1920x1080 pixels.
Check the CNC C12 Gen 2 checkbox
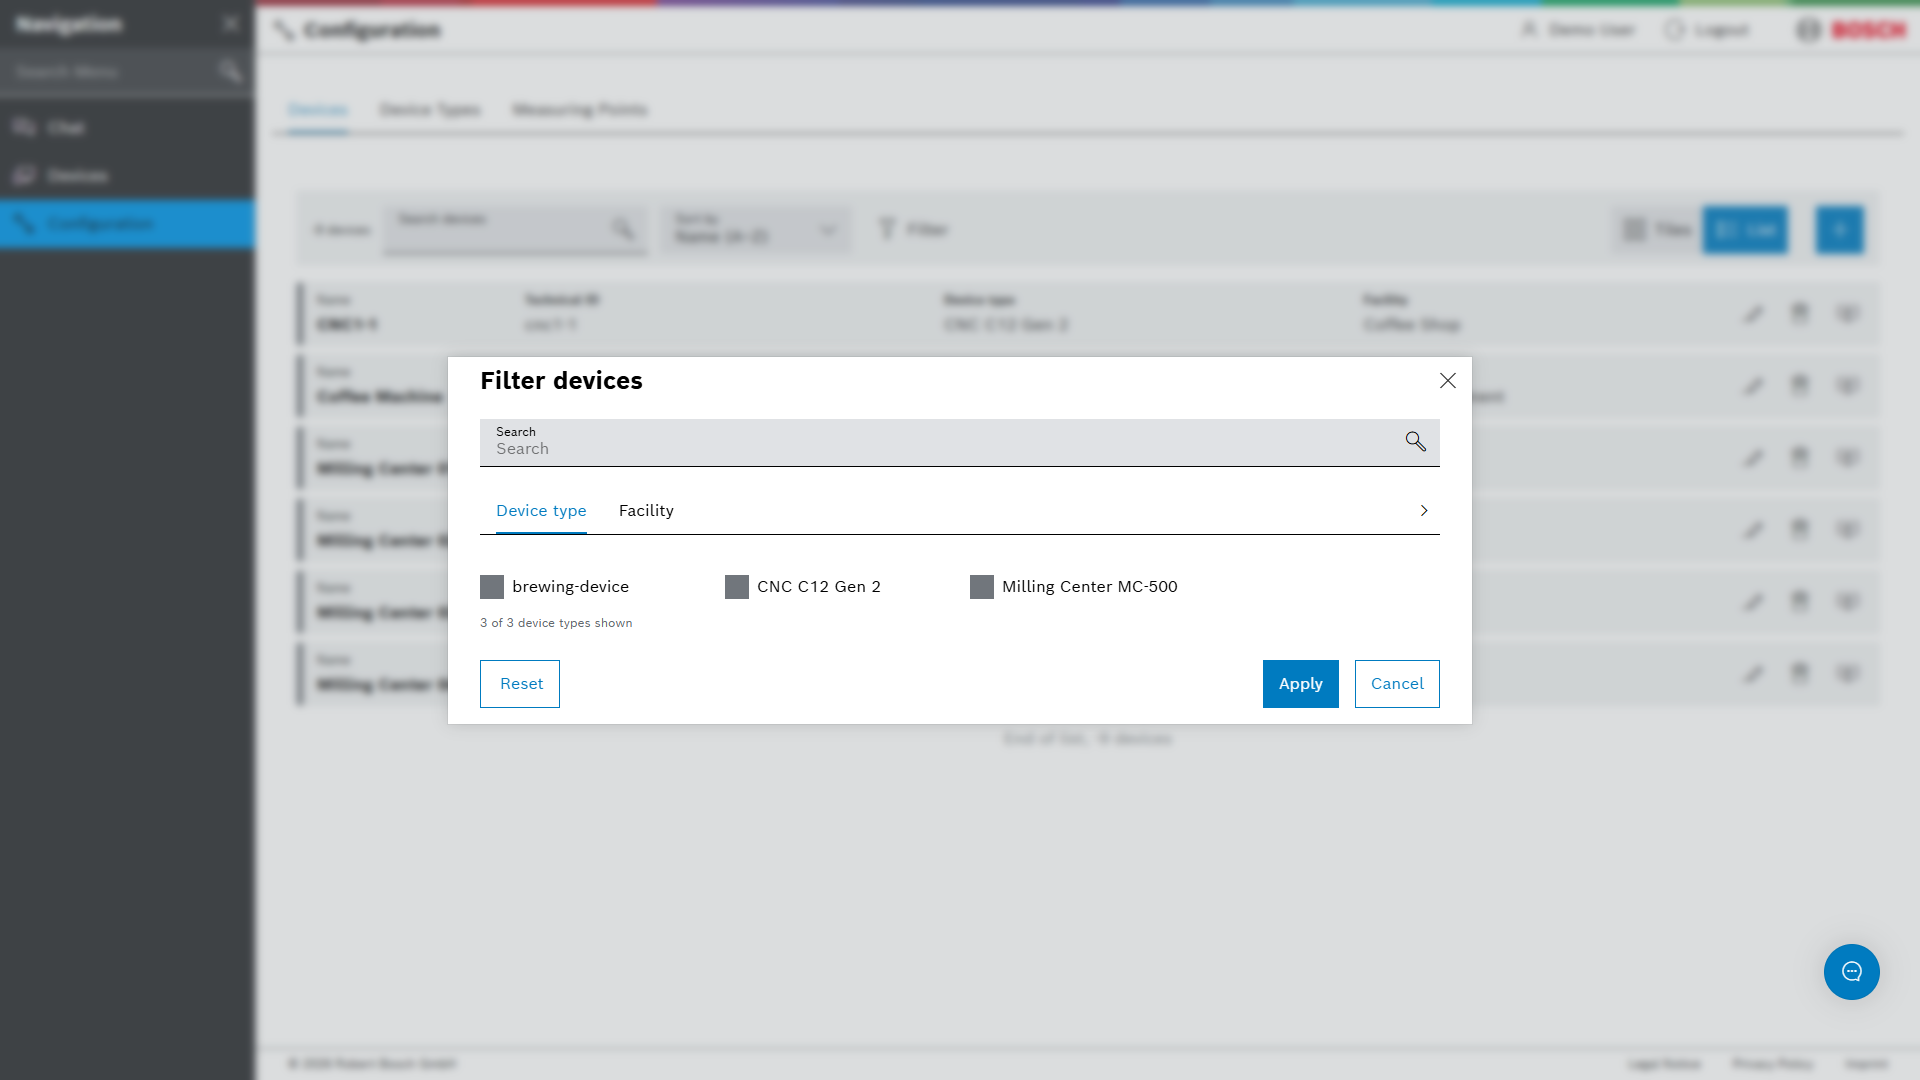click(737, 587)
